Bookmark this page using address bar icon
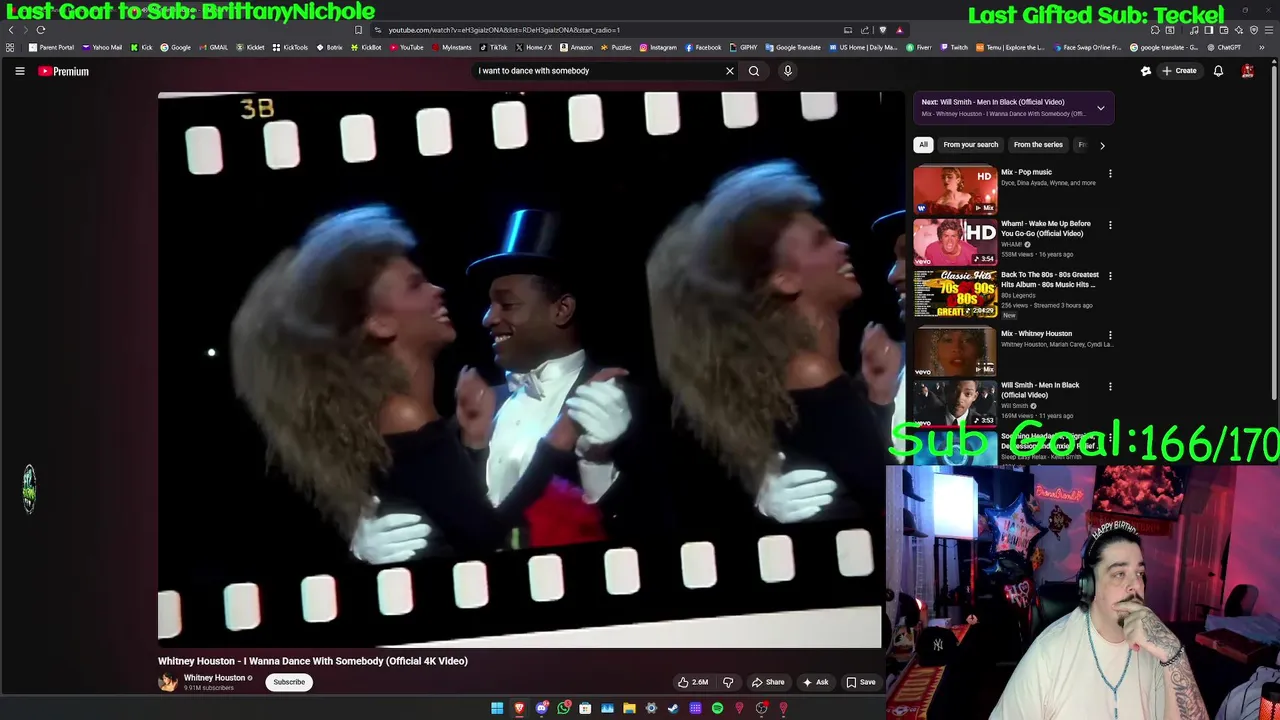The image size is (1280, 720). [x=358, y=30]
